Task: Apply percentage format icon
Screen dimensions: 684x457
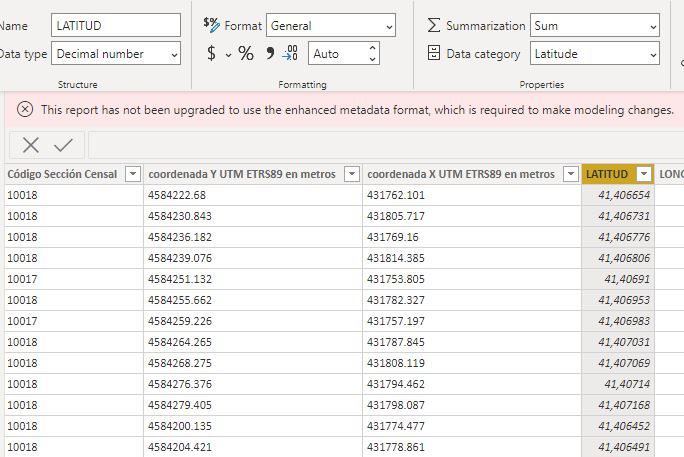Action: 246,54
